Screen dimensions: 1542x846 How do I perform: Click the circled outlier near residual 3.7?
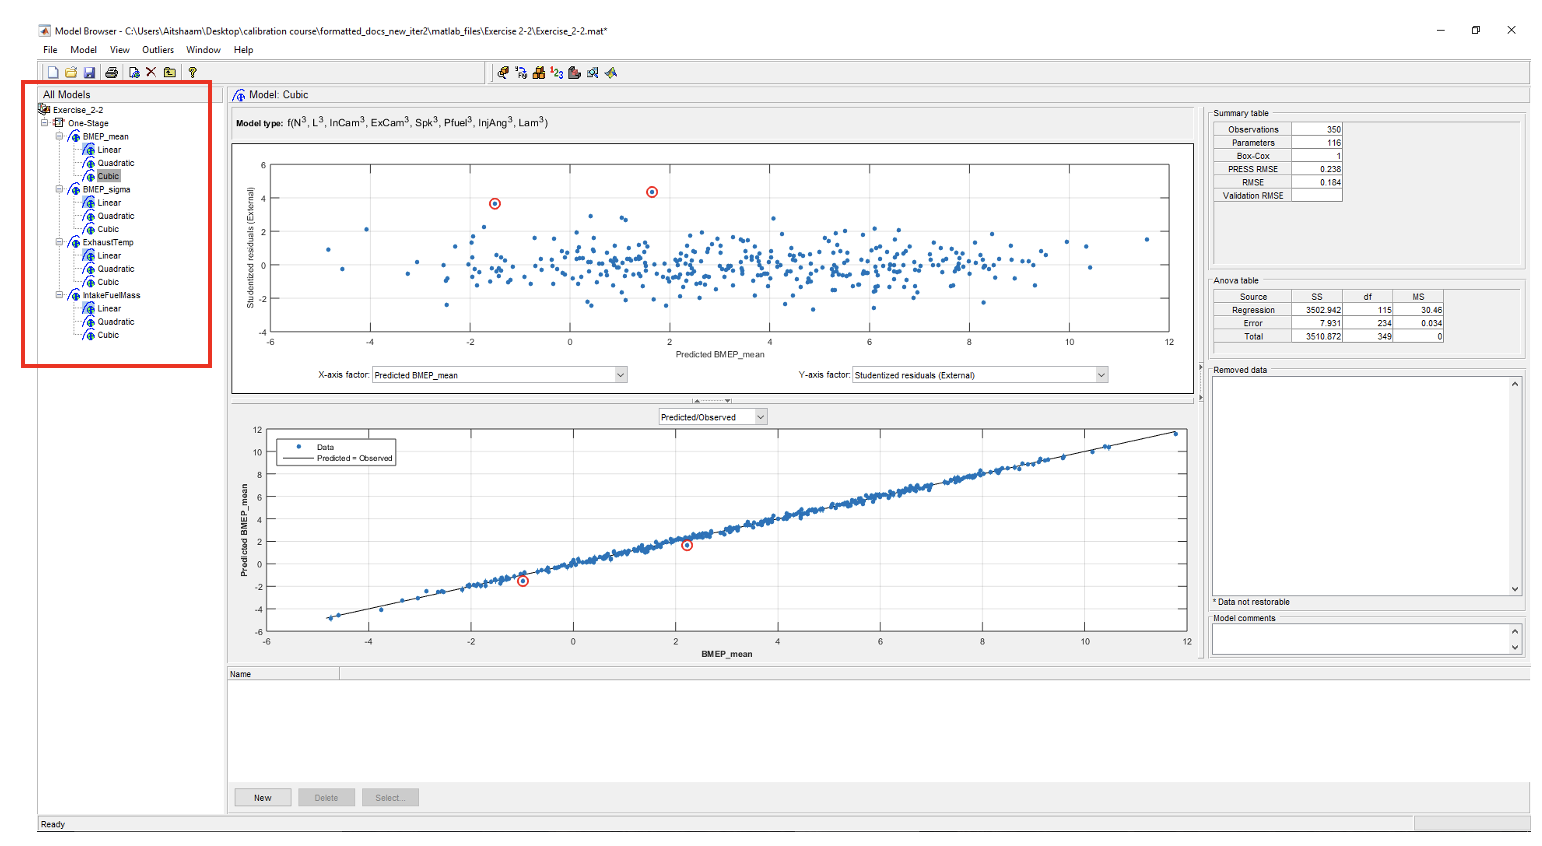click(x=495, y=204)
